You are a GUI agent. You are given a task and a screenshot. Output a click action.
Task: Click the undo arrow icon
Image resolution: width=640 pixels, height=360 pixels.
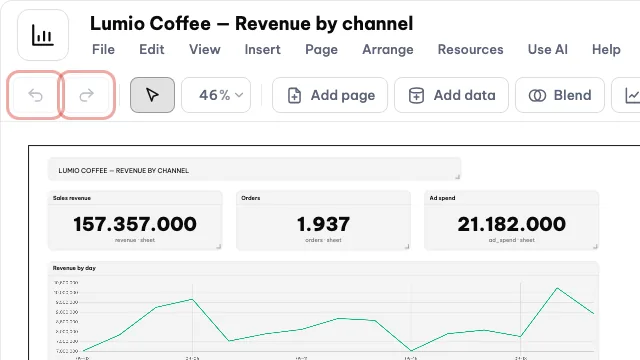[x=35, y=95]
